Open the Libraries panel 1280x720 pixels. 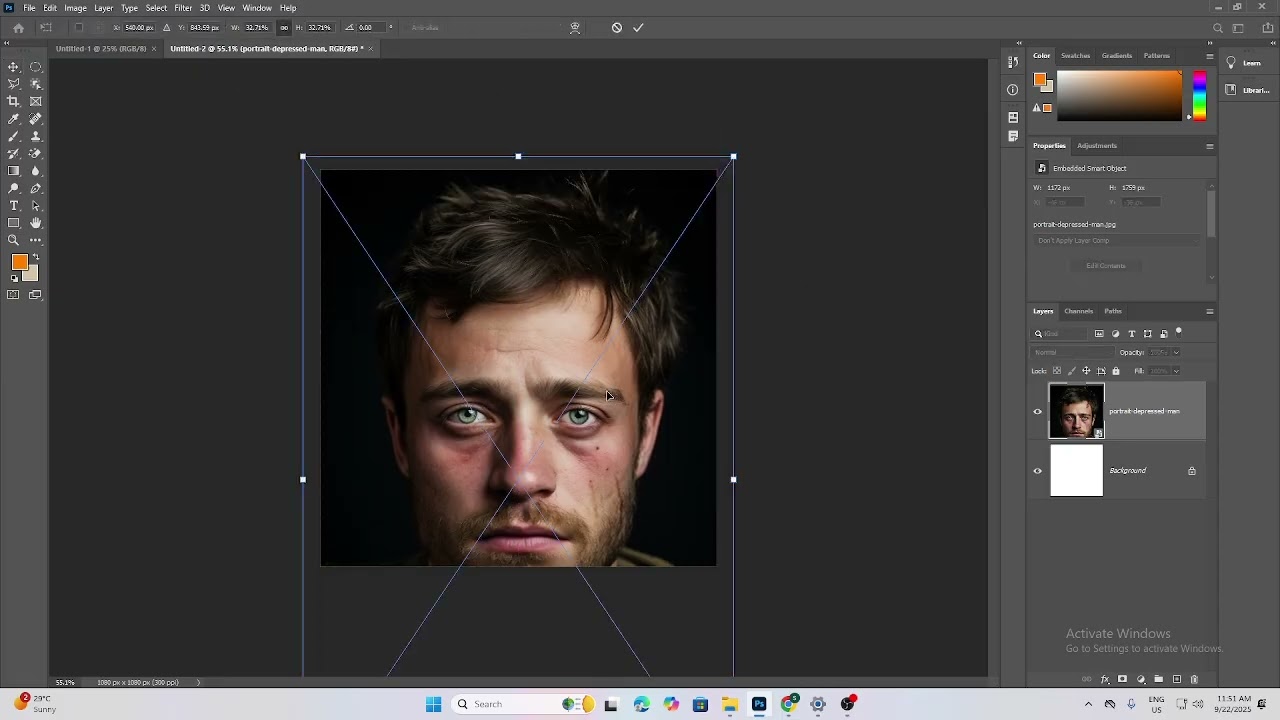coord(1248,90)
